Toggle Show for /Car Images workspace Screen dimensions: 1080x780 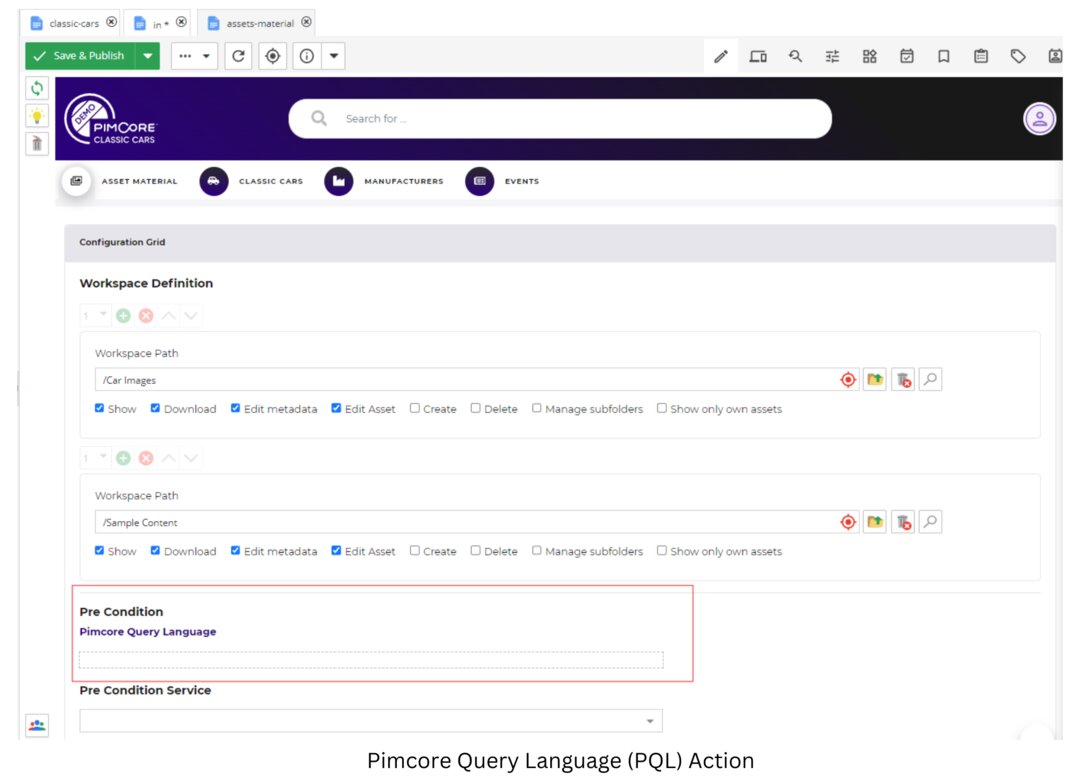click(100, 408)
